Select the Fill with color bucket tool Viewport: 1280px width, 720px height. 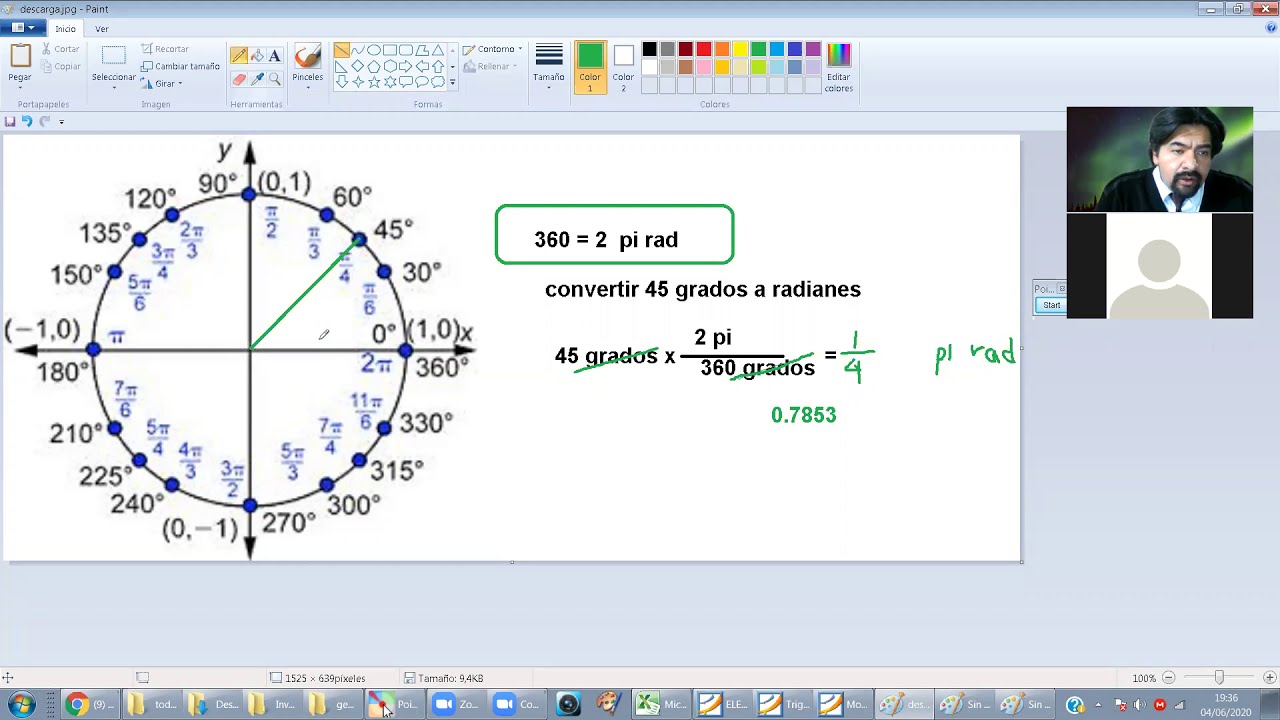click(257, 56)
